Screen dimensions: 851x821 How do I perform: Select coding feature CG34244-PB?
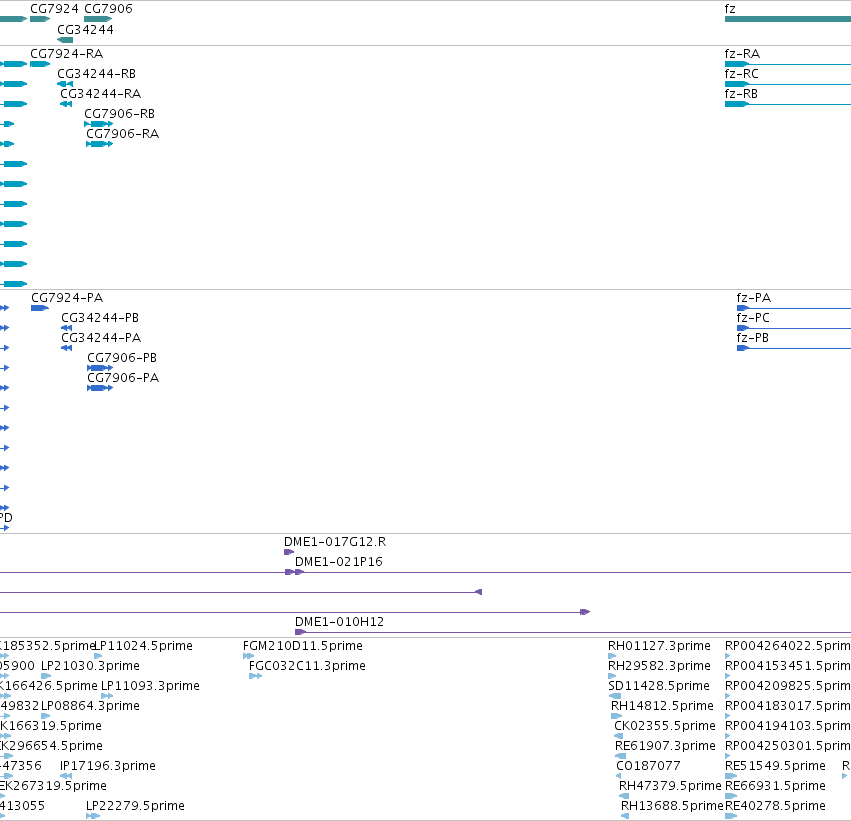pos(100,318)
